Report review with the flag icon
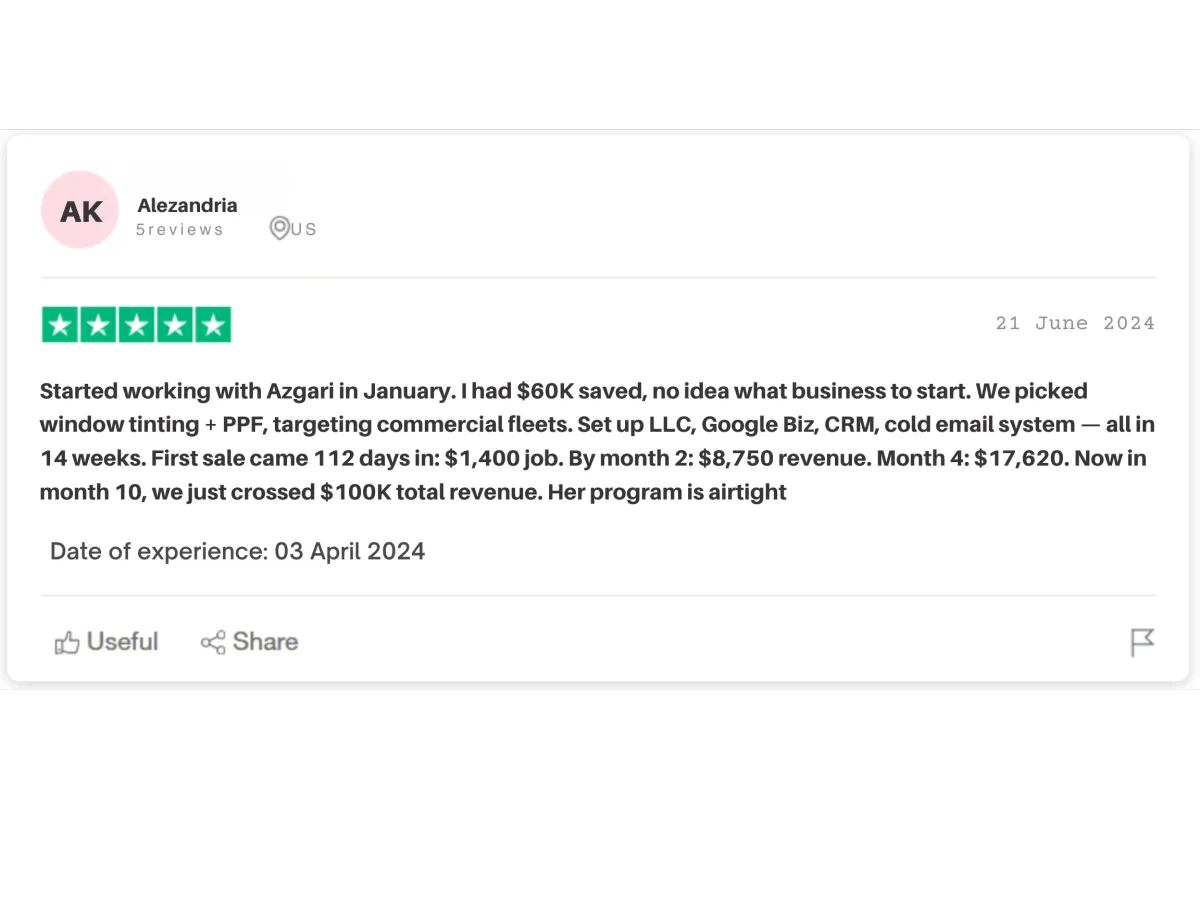Image resolution: width=1200 pixels, height=900 pixels. coord(1142,642)
